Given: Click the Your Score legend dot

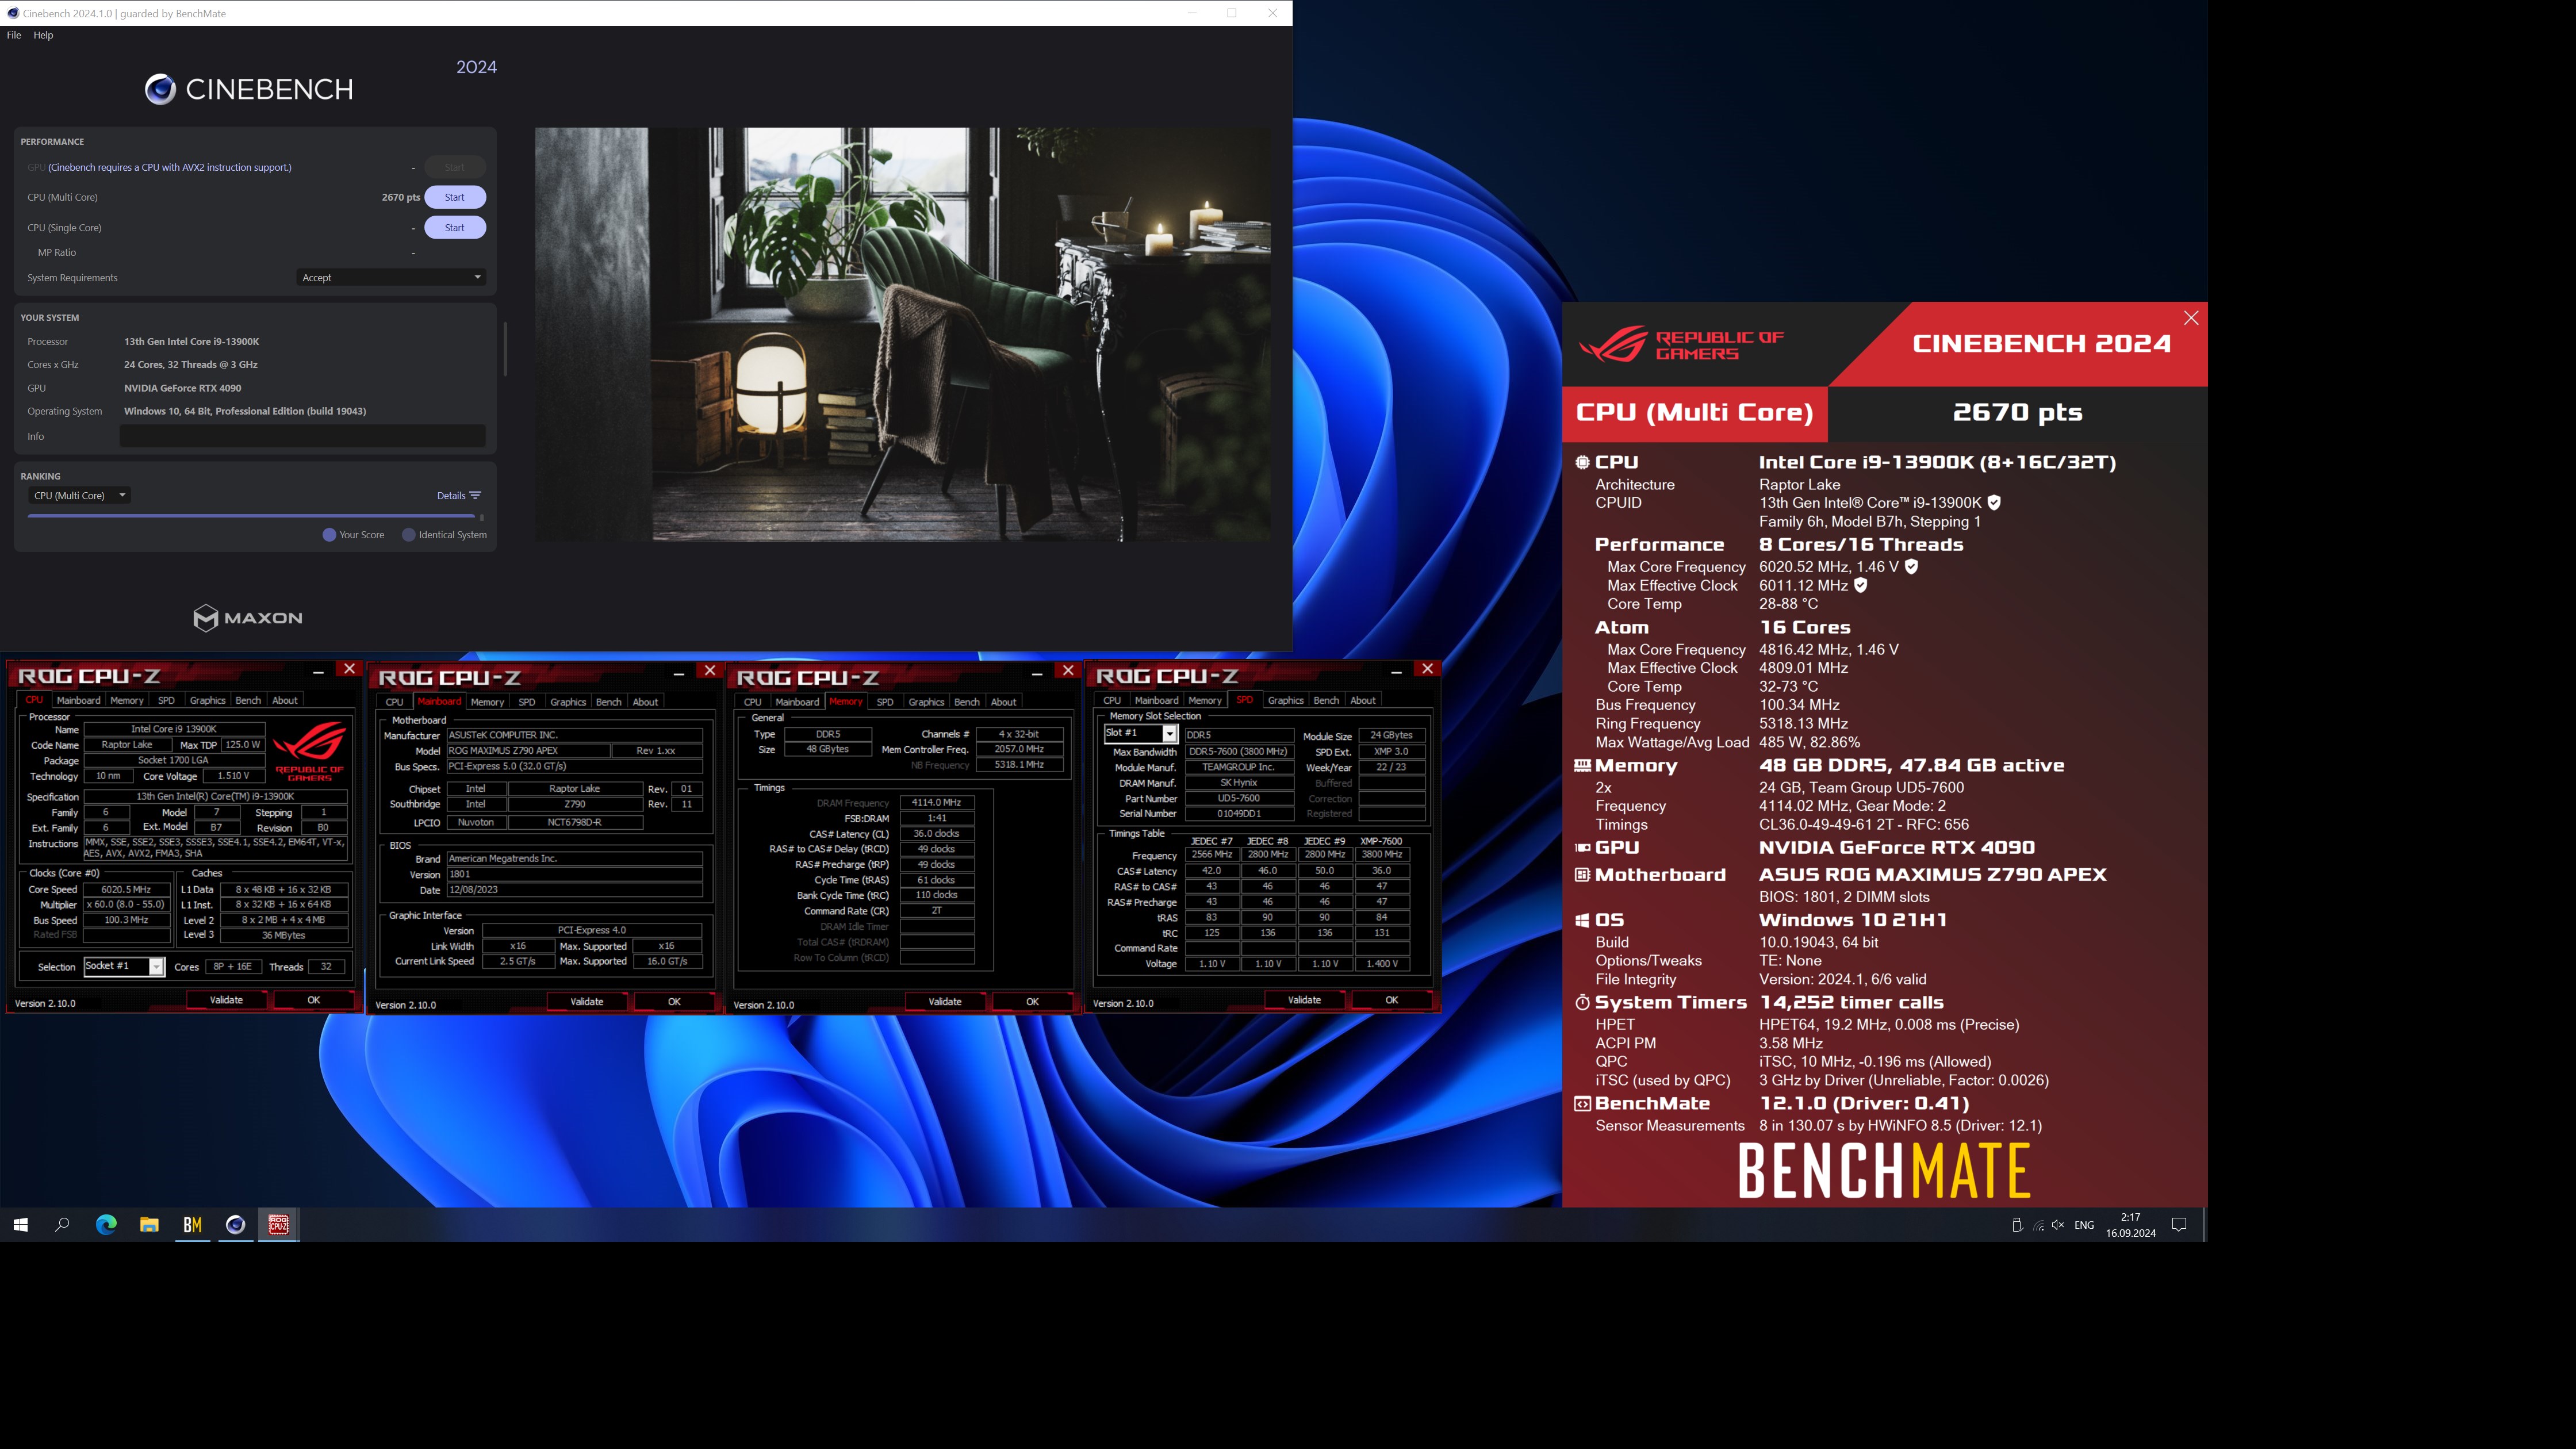Looking at the screenshot, I should point(329,535).
